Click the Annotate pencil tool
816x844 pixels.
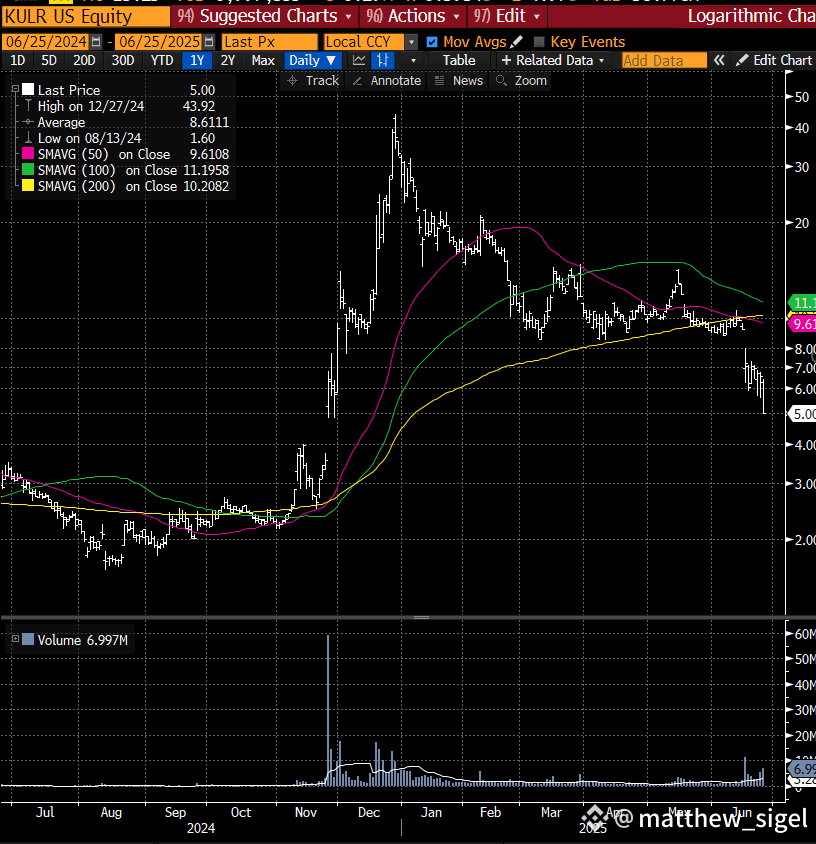pos(386,81)
